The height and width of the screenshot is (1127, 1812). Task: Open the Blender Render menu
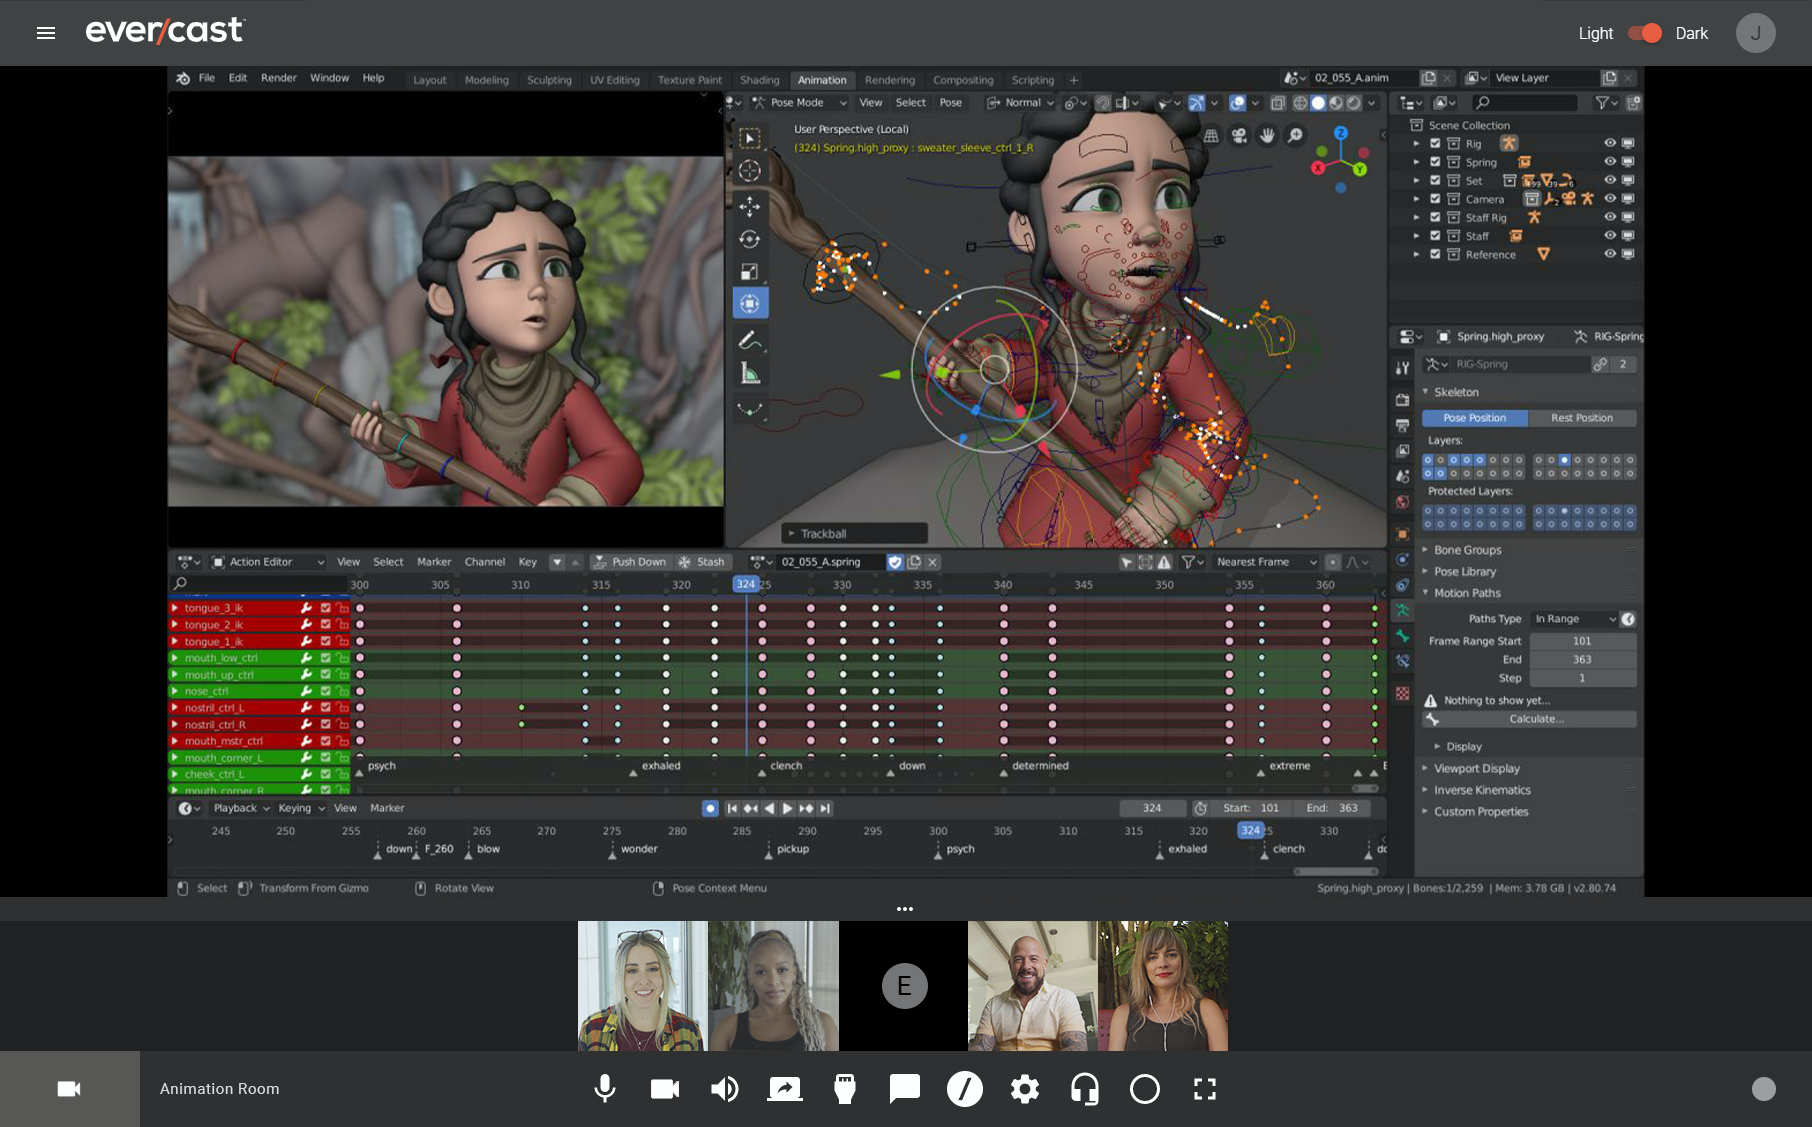(x=278, y=78)
